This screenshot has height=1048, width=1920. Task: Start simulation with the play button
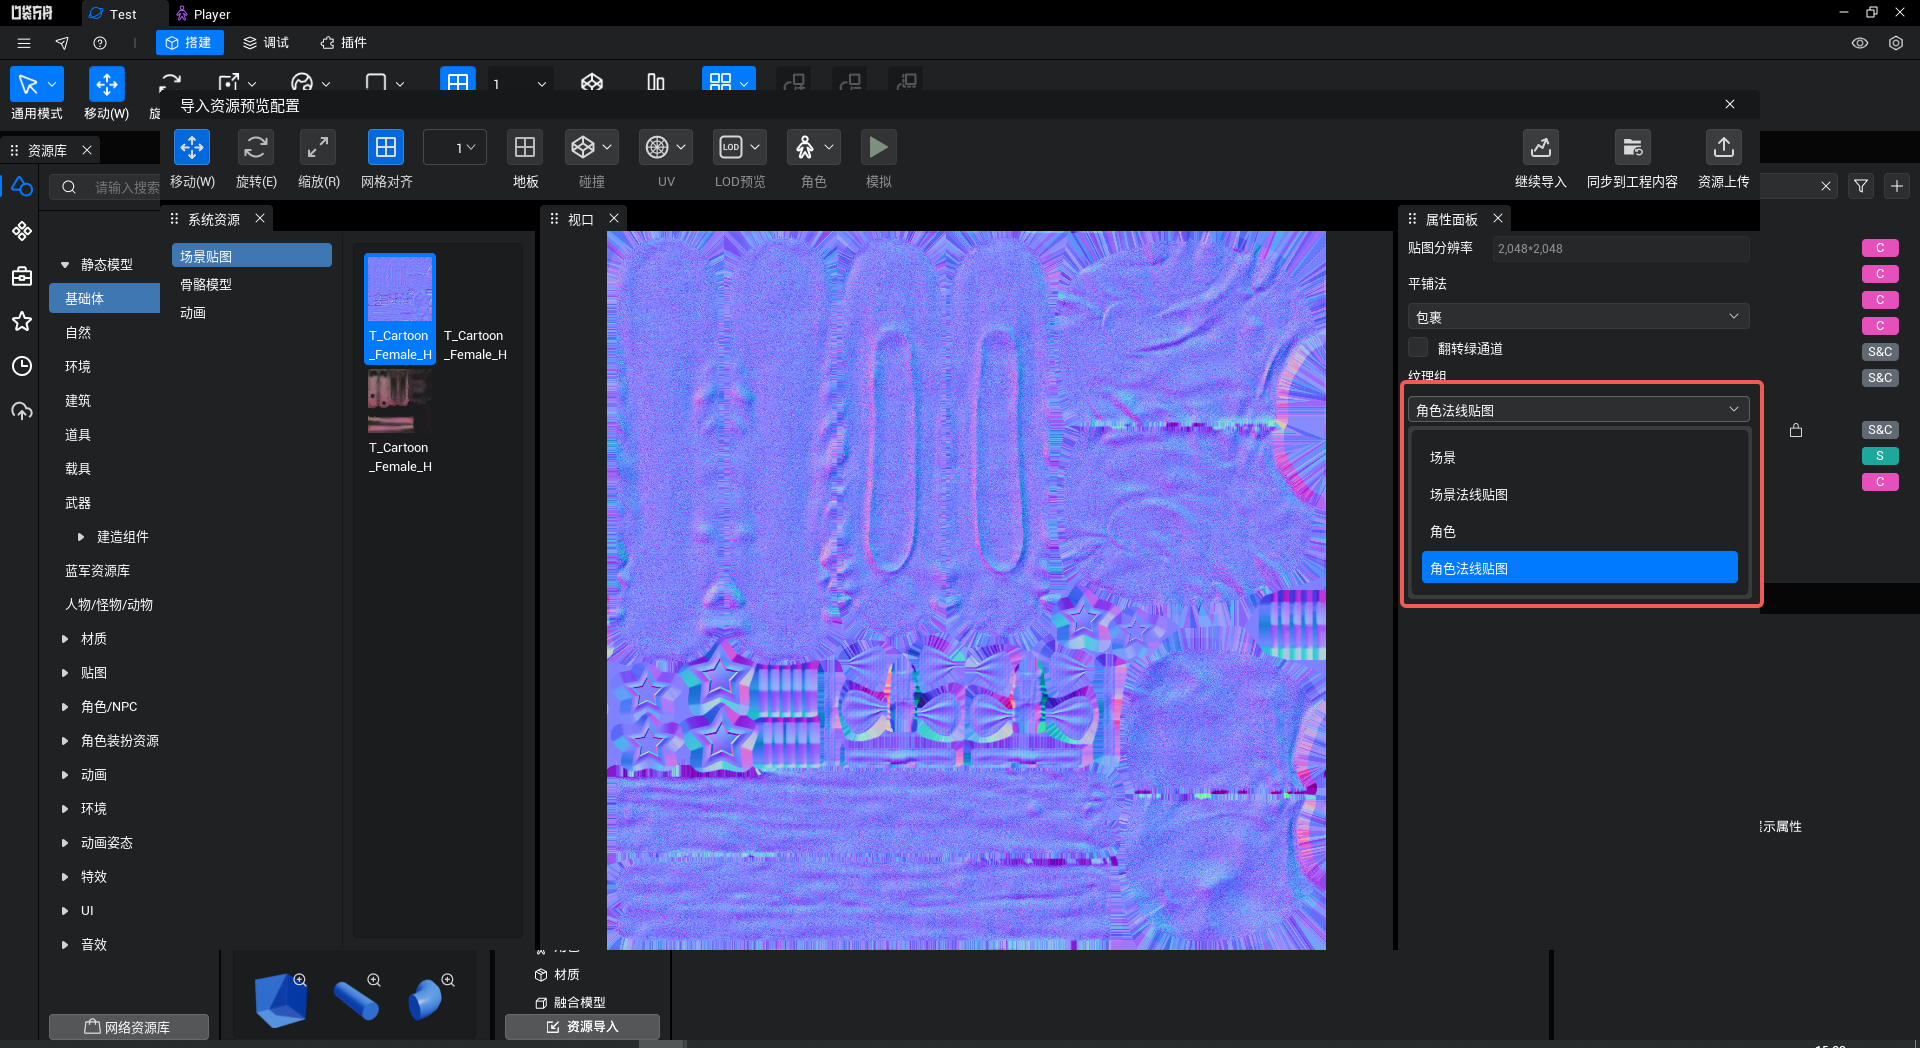878,148
